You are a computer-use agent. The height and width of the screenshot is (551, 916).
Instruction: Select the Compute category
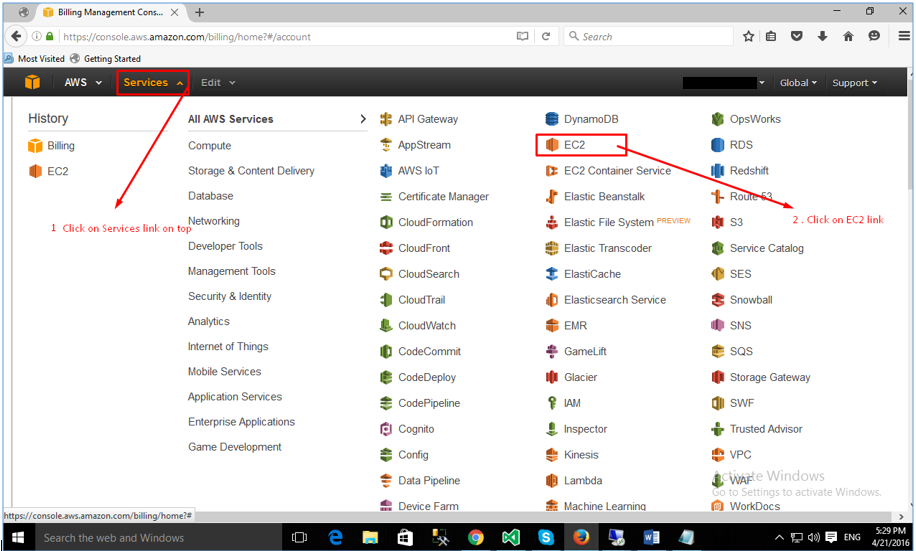pos(210,145)
